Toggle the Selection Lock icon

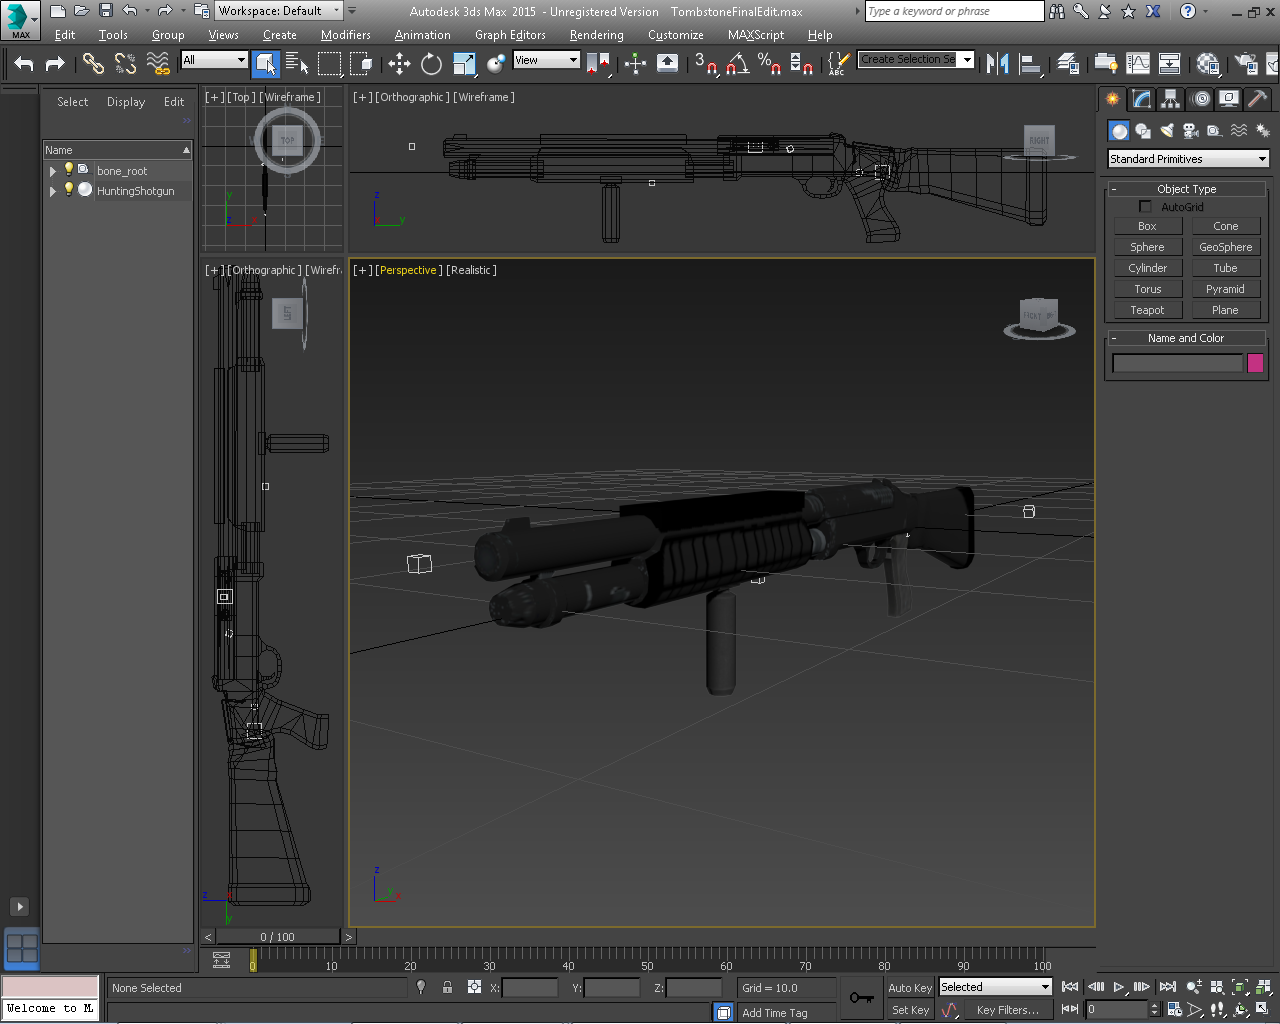(x=447, y=987)
